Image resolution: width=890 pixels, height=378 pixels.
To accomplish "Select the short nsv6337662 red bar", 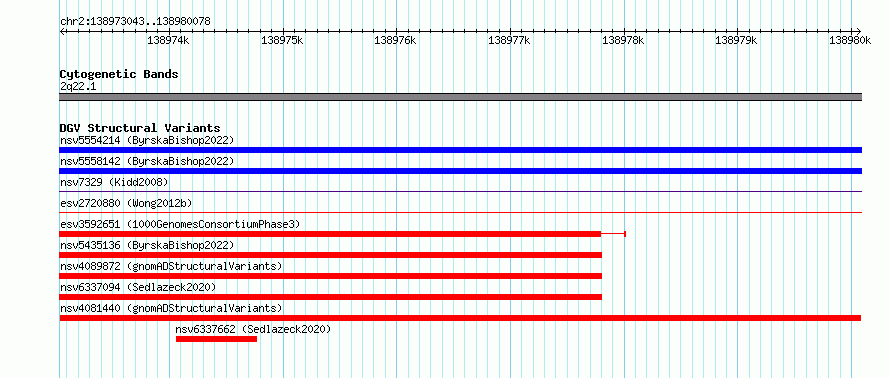I will (216, 339).
